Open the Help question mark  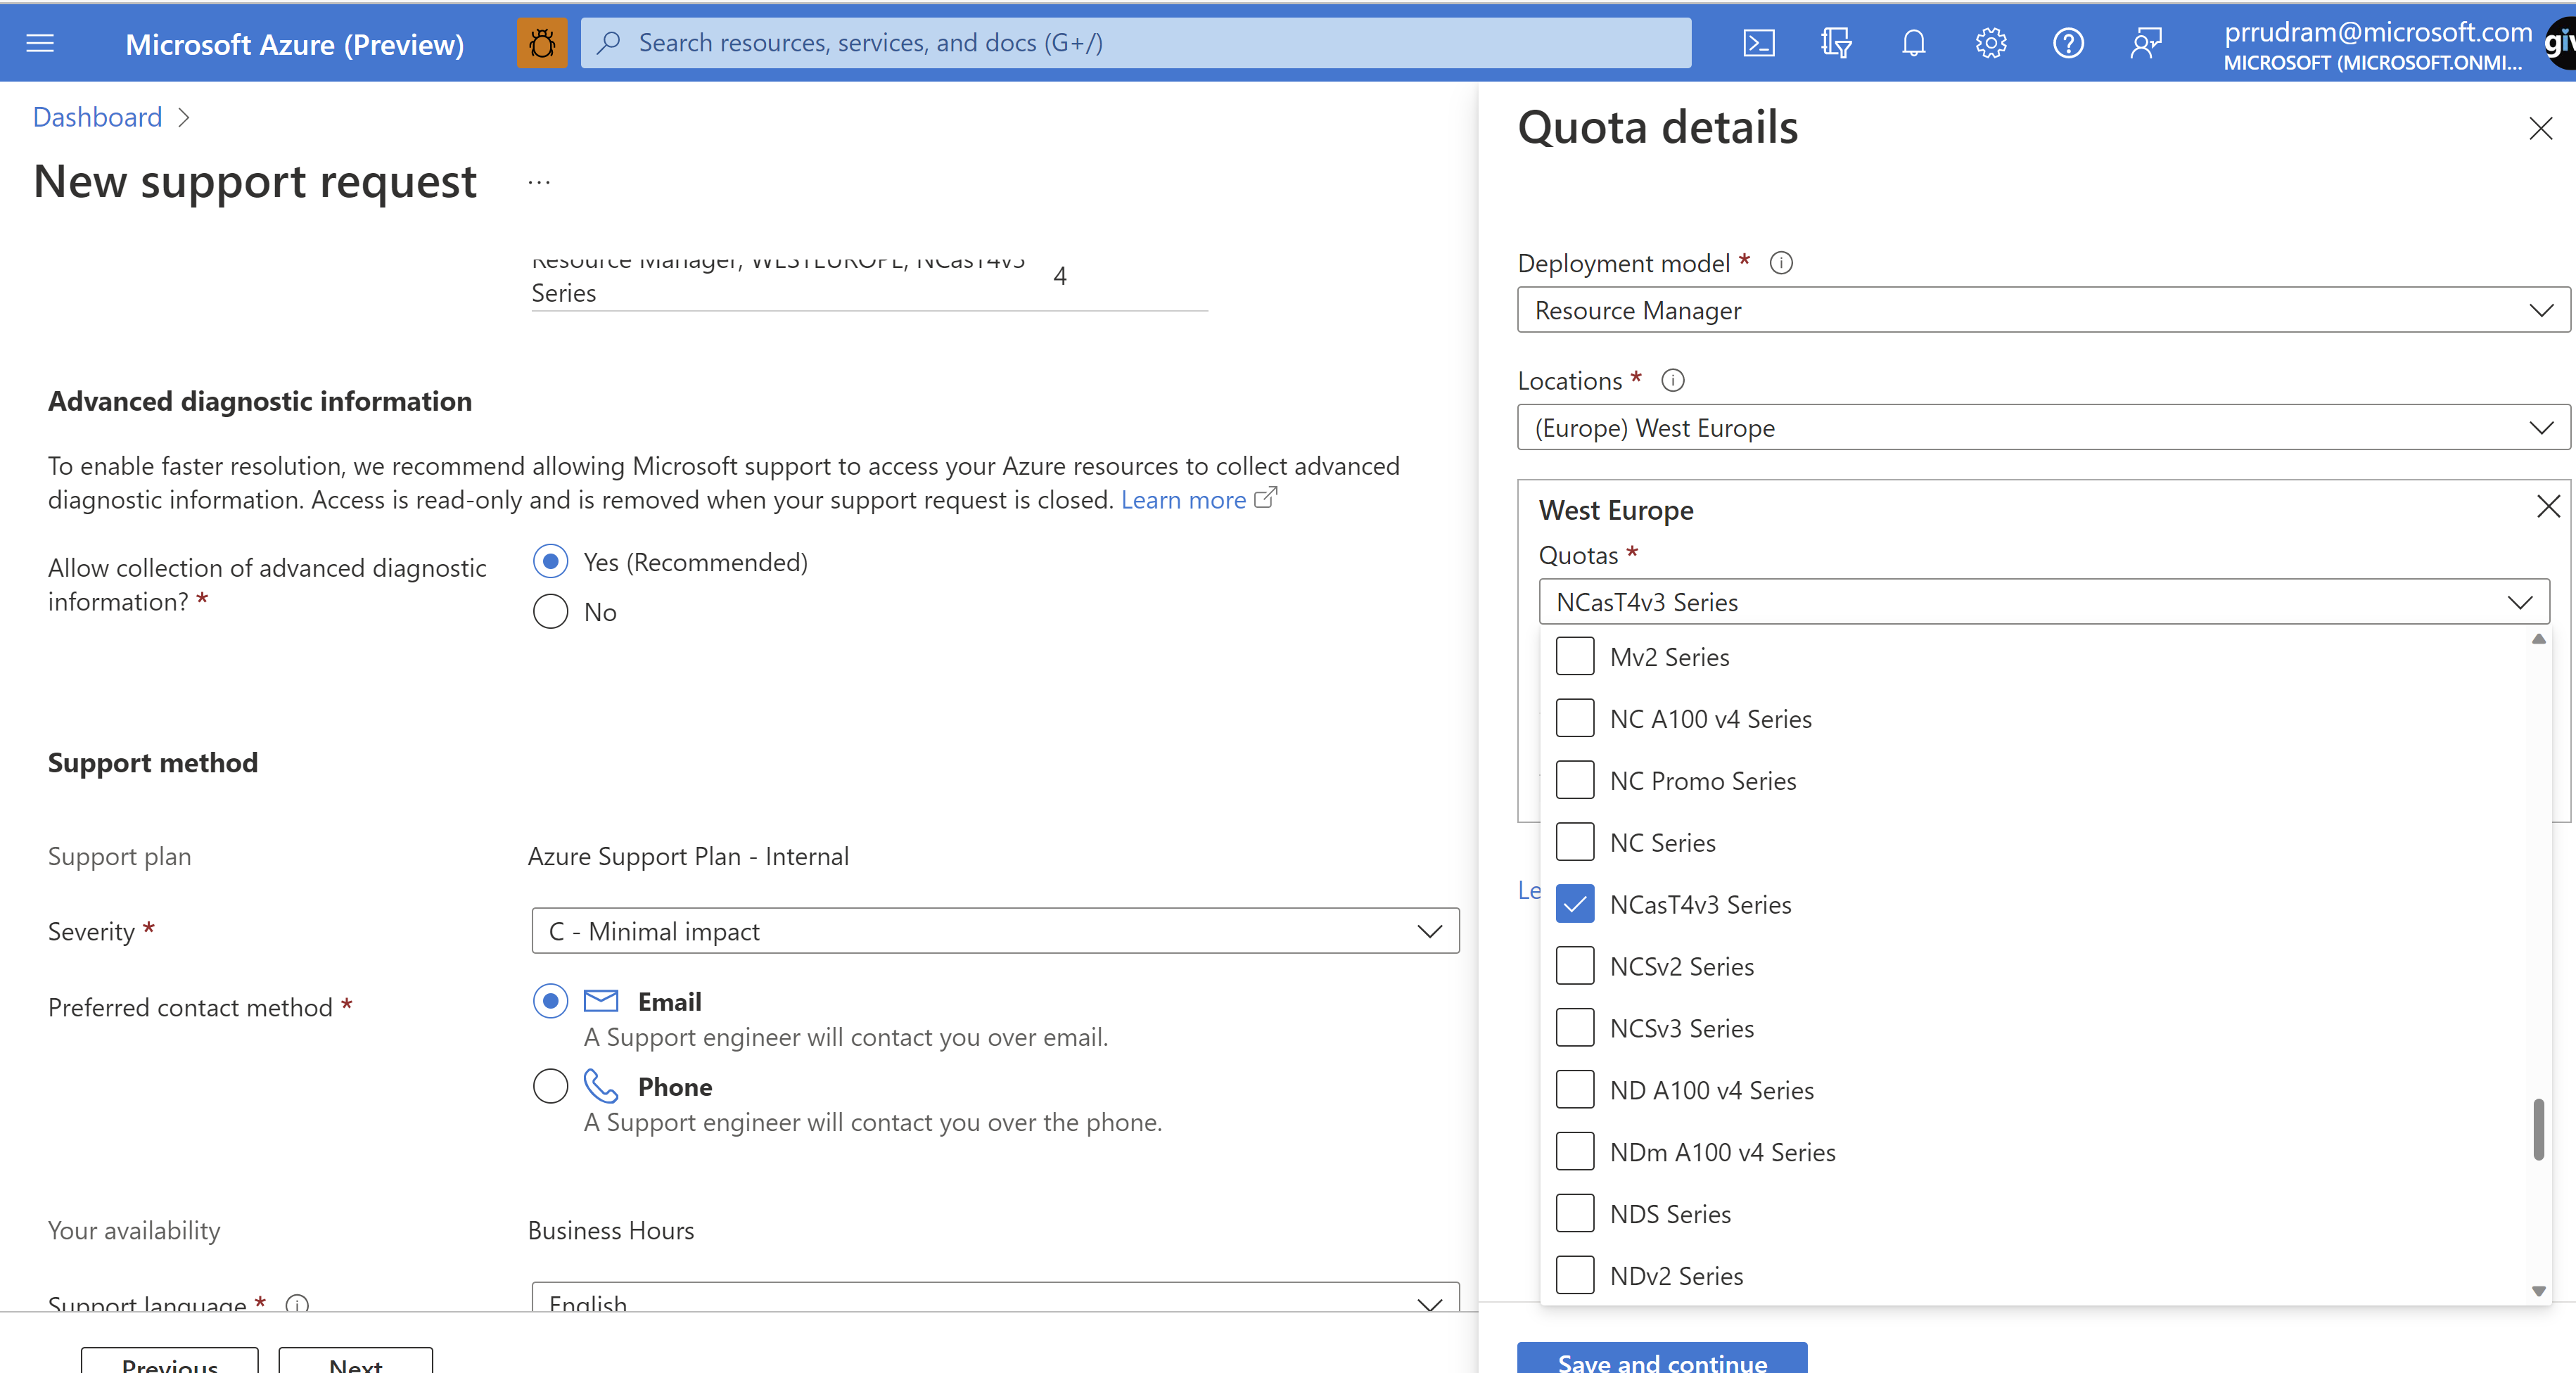[2068, 43]
